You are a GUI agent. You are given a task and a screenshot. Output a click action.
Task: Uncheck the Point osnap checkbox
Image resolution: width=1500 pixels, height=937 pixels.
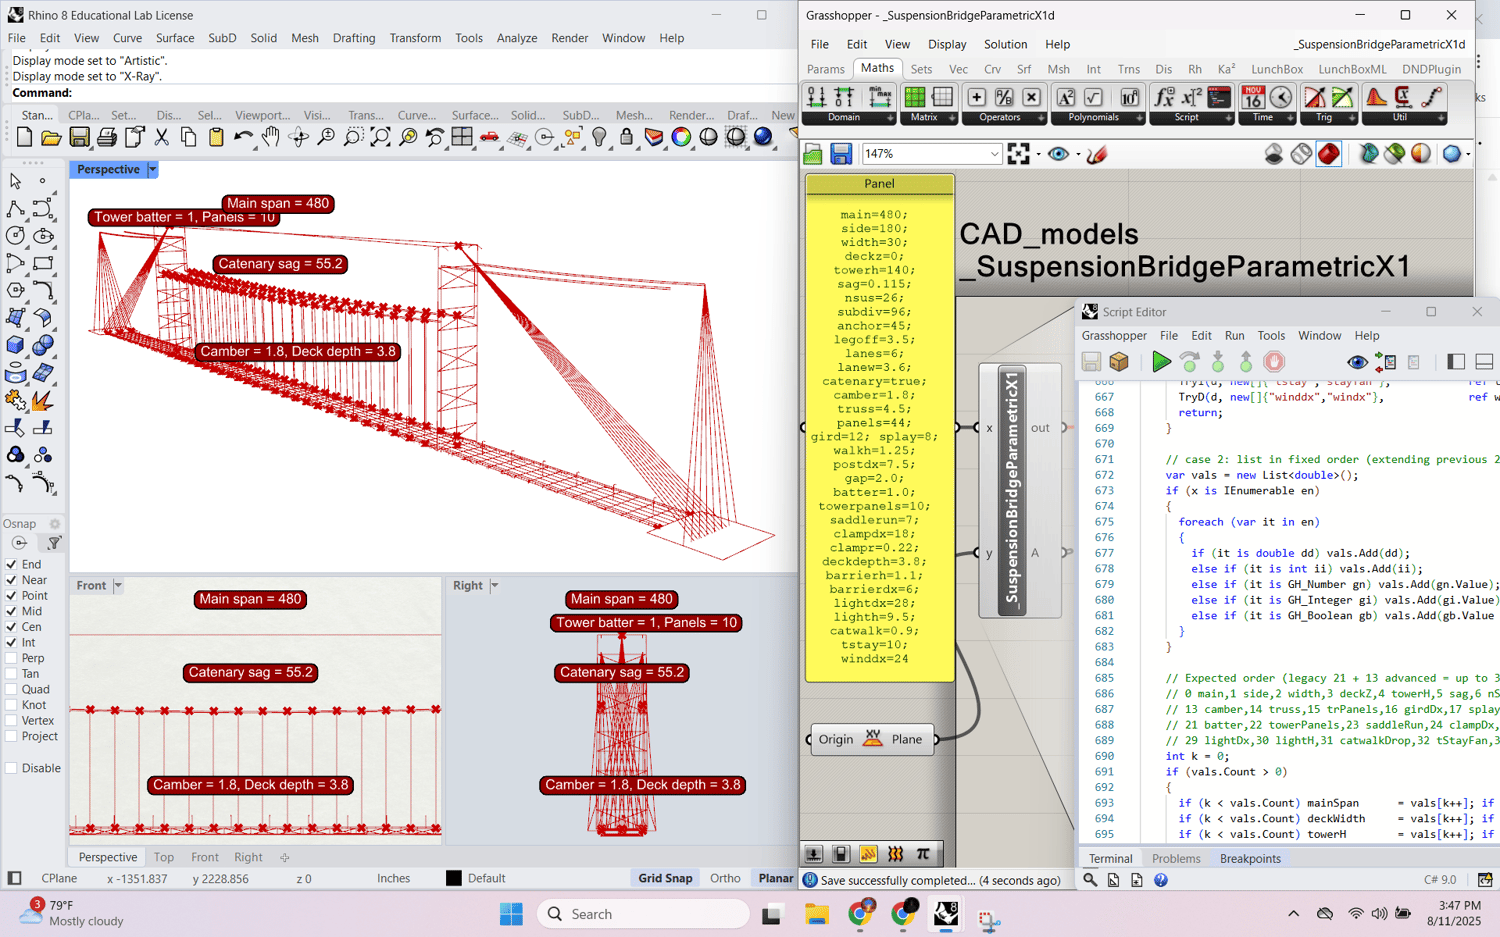[11, 596]
